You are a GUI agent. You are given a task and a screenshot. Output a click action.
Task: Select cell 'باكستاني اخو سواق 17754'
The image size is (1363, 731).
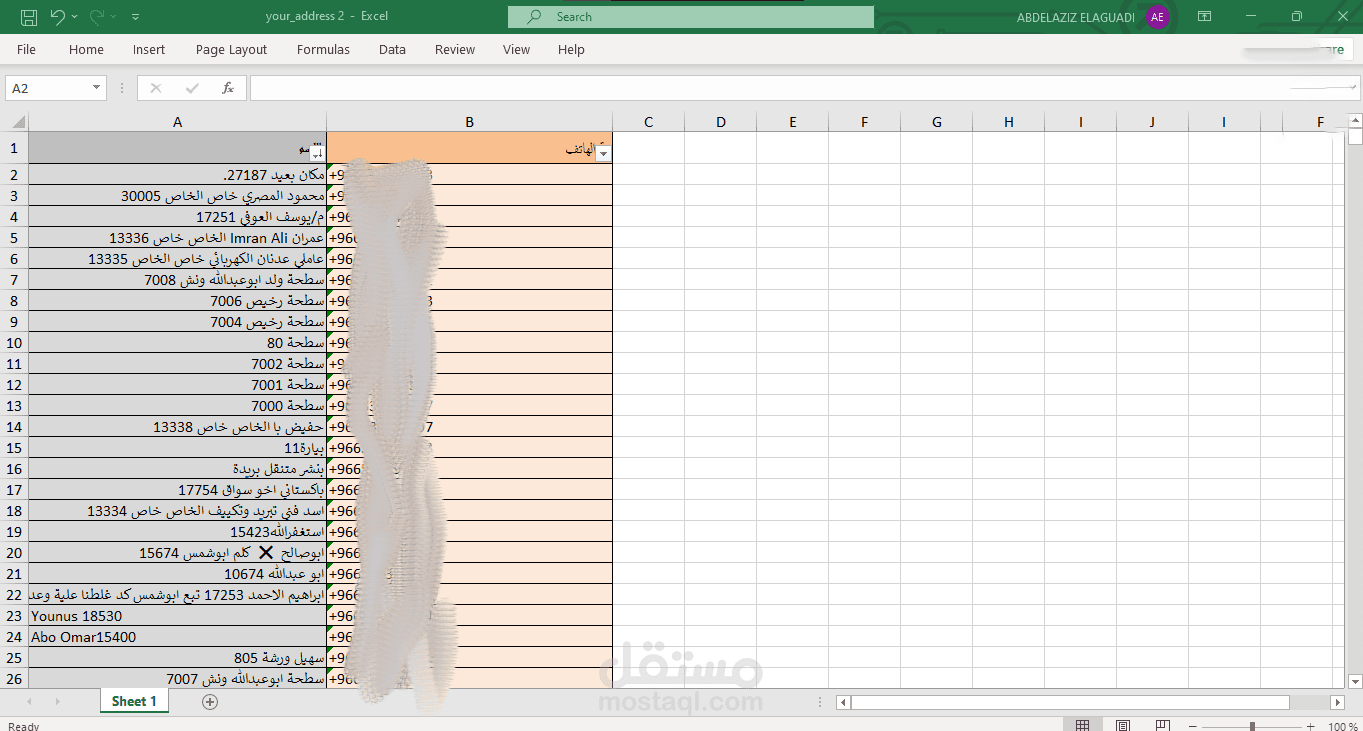(177, 490)
